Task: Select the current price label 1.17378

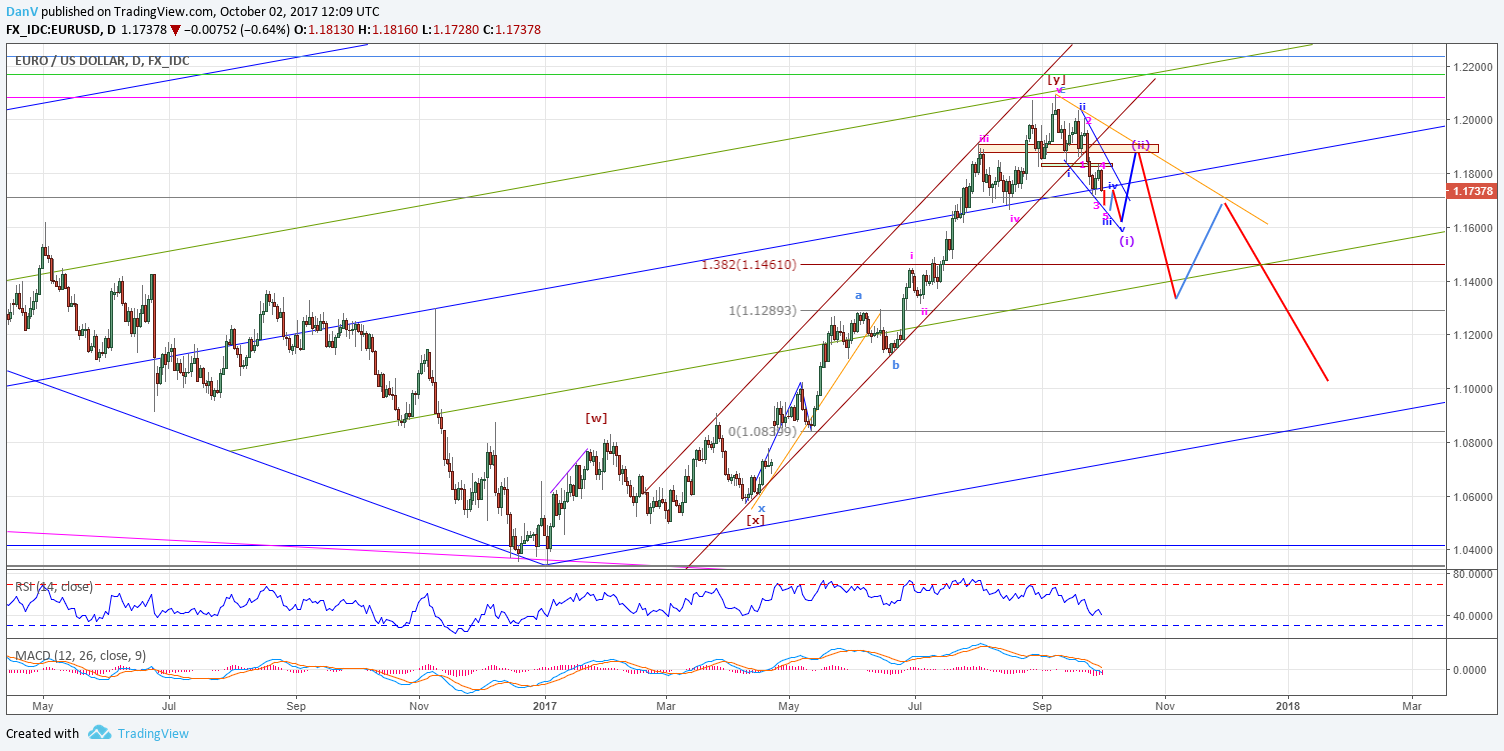Action: [1473, 191]
